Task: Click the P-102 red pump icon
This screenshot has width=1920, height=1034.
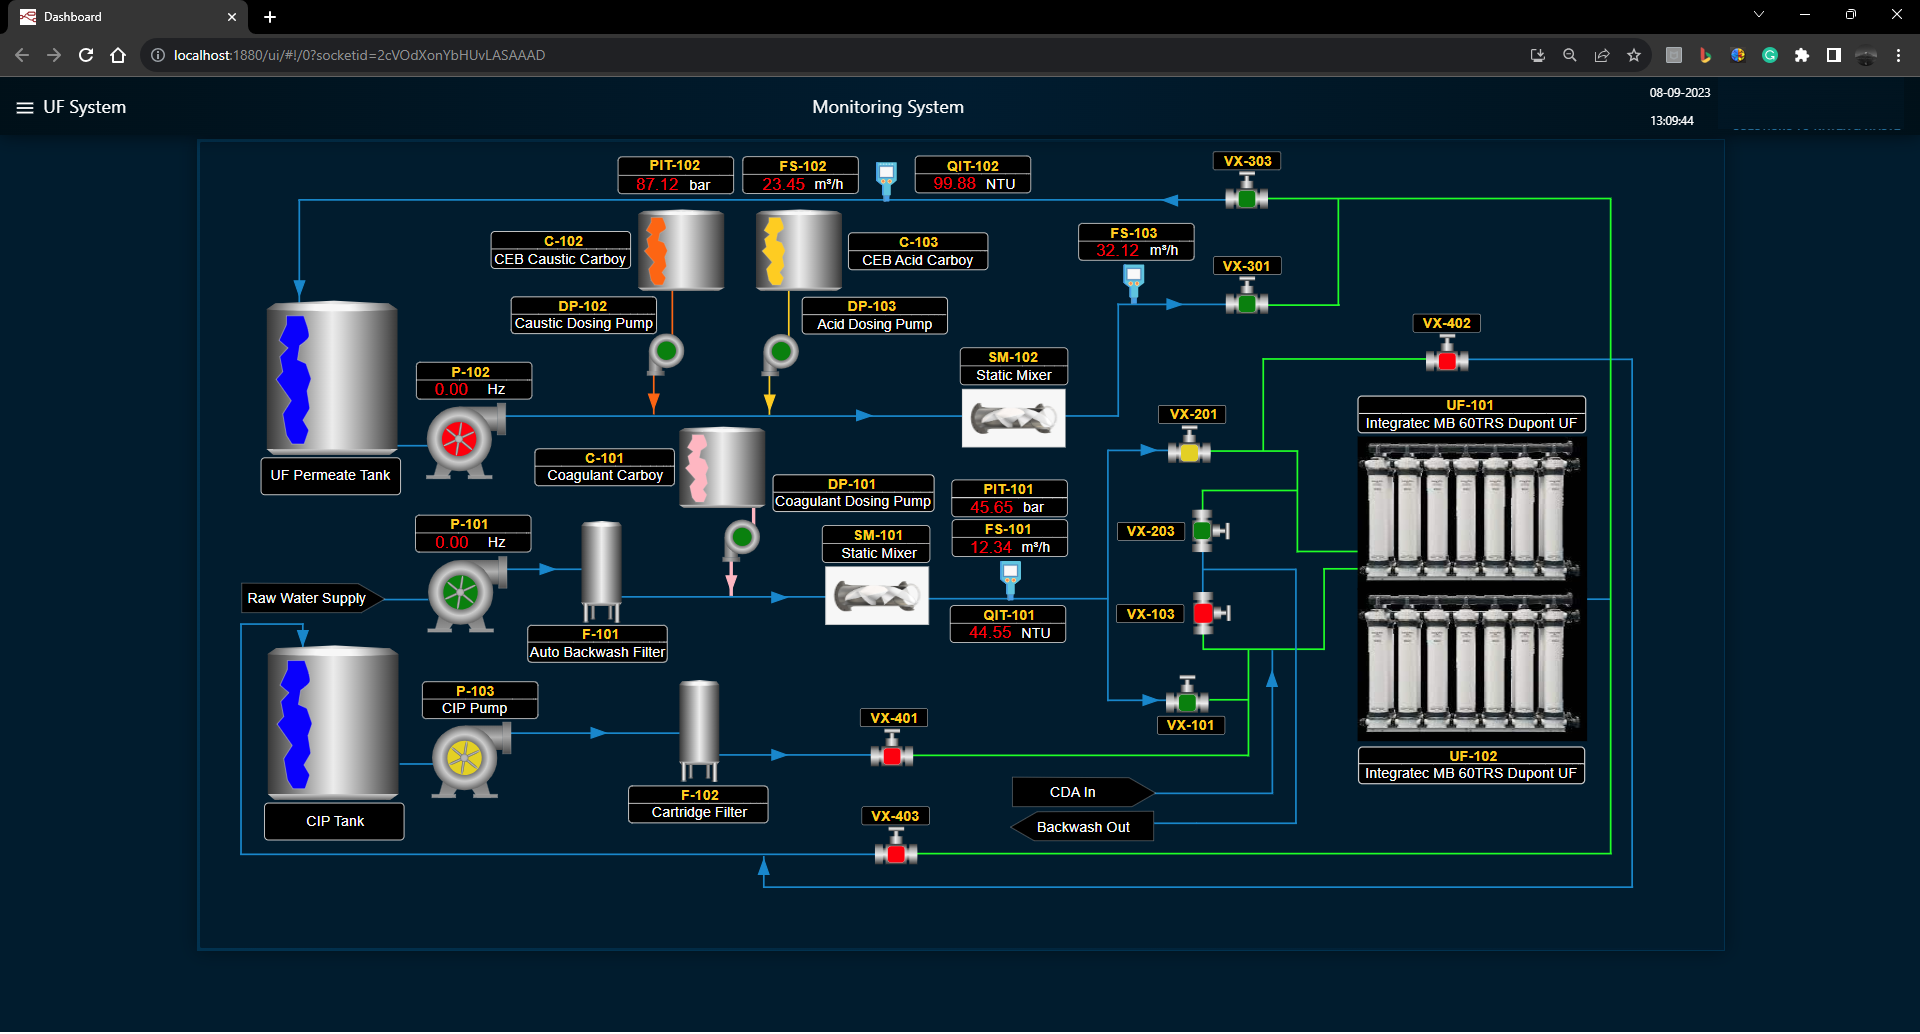Action: click(x=459, y=439)
